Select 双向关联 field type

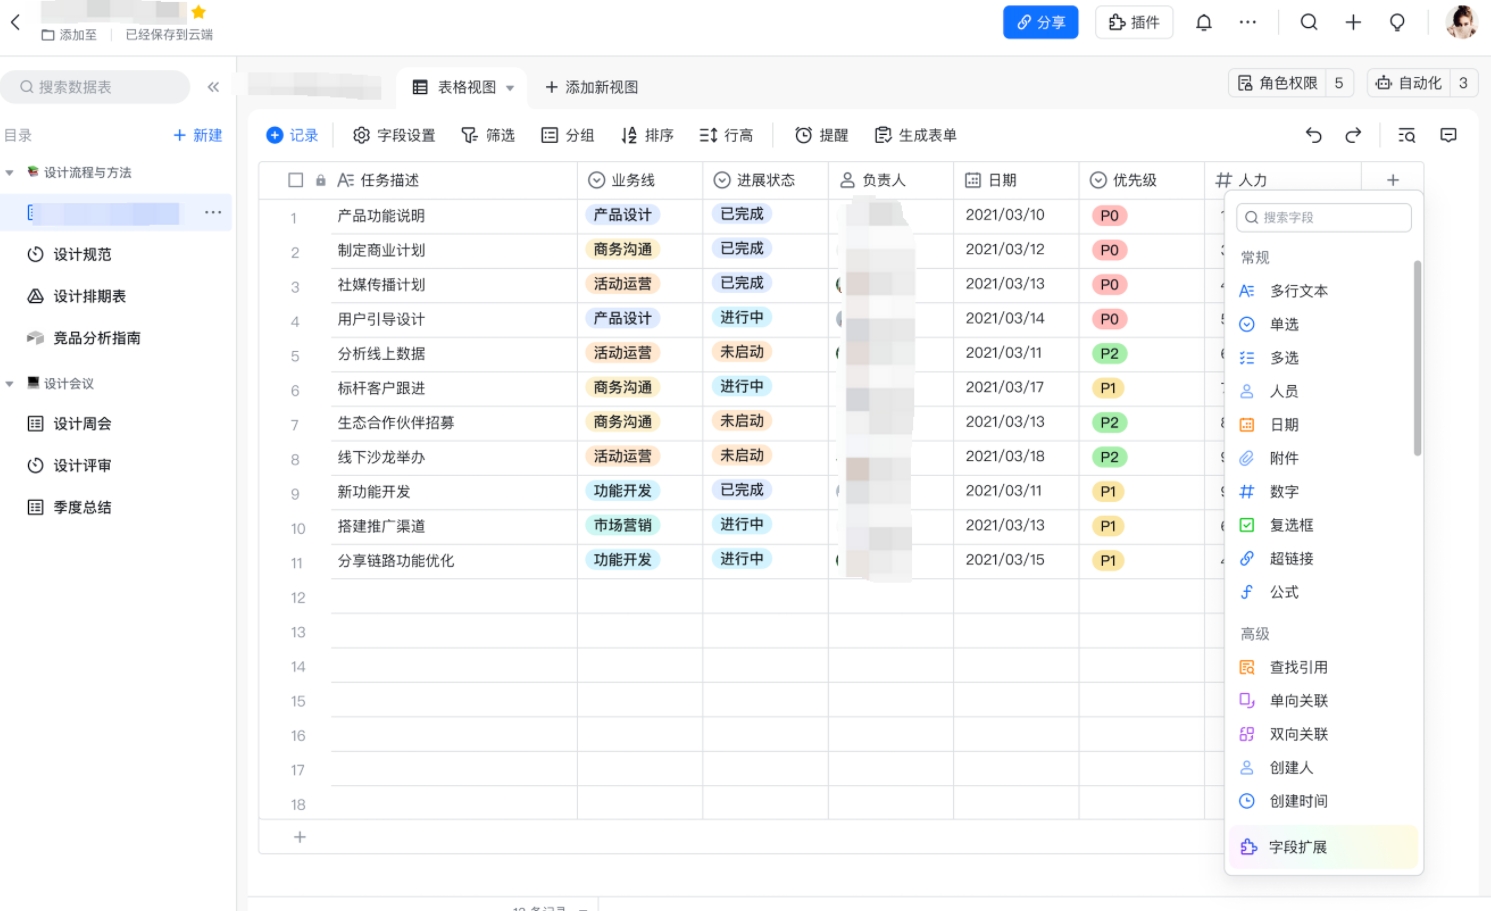1298,734
